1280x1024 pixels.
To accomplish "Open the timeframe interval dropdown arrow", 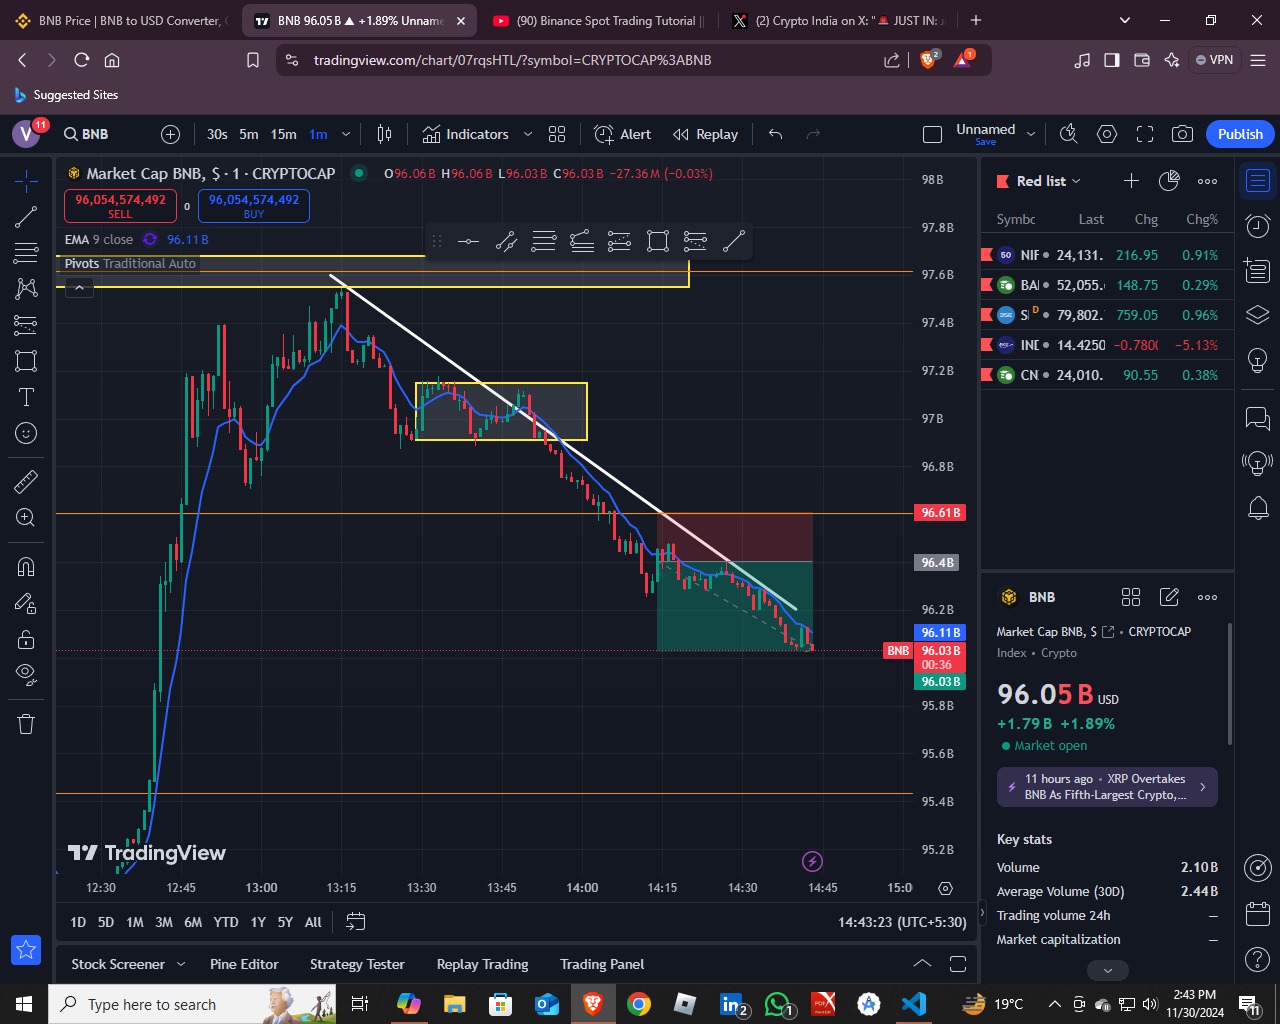I will (x=346, y=134).
